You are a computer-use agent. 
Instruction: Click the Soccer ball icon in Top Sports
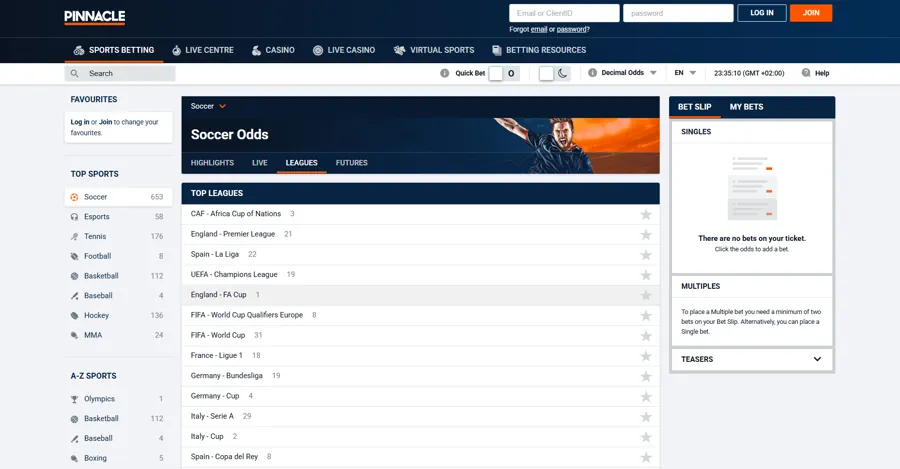[75, 197]
